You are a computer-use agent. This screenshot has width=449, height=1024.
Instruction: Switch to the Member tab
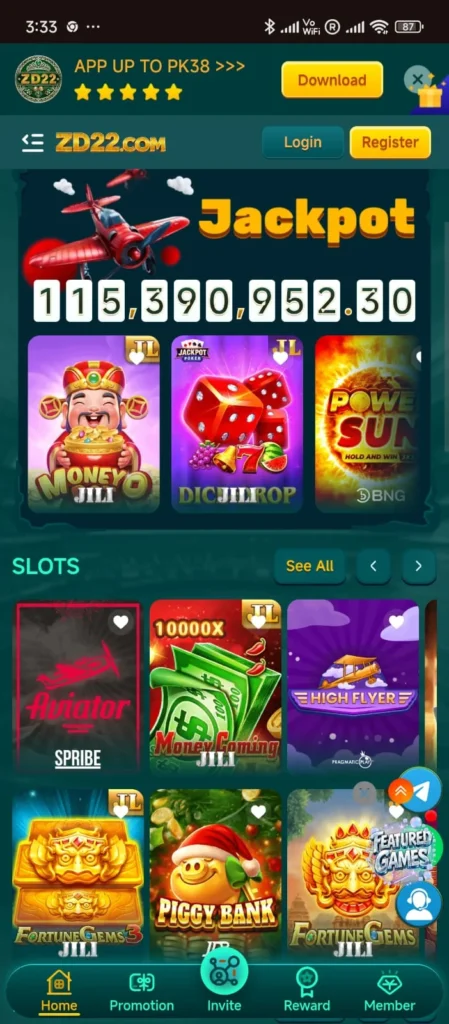[x=390, y=991]
